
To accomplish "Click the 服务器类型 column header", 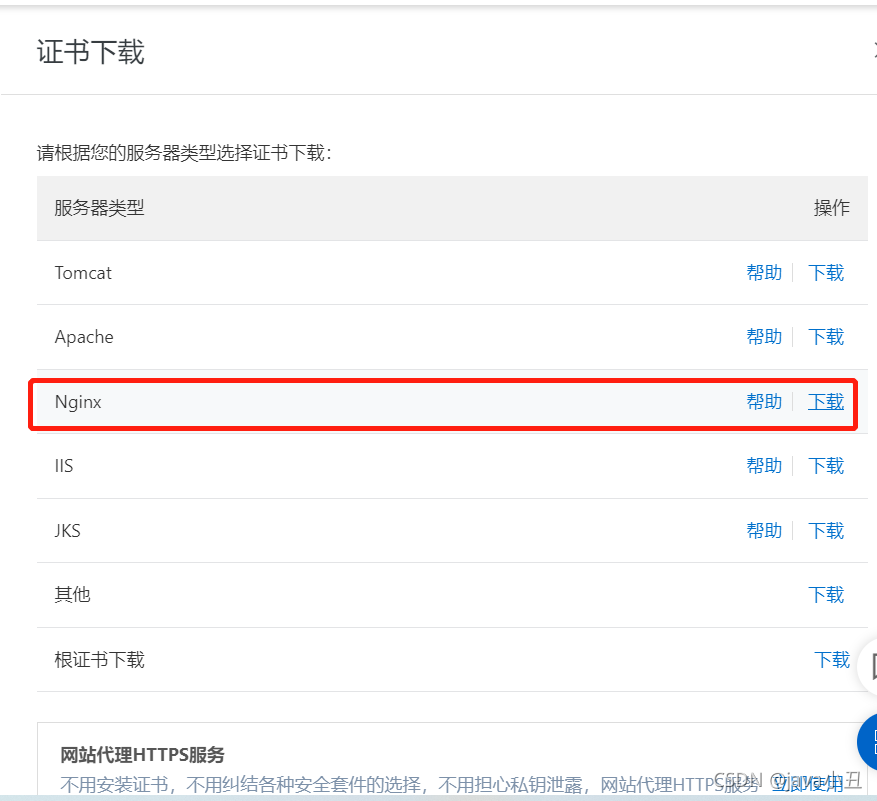I will click(x=100, y=208).
